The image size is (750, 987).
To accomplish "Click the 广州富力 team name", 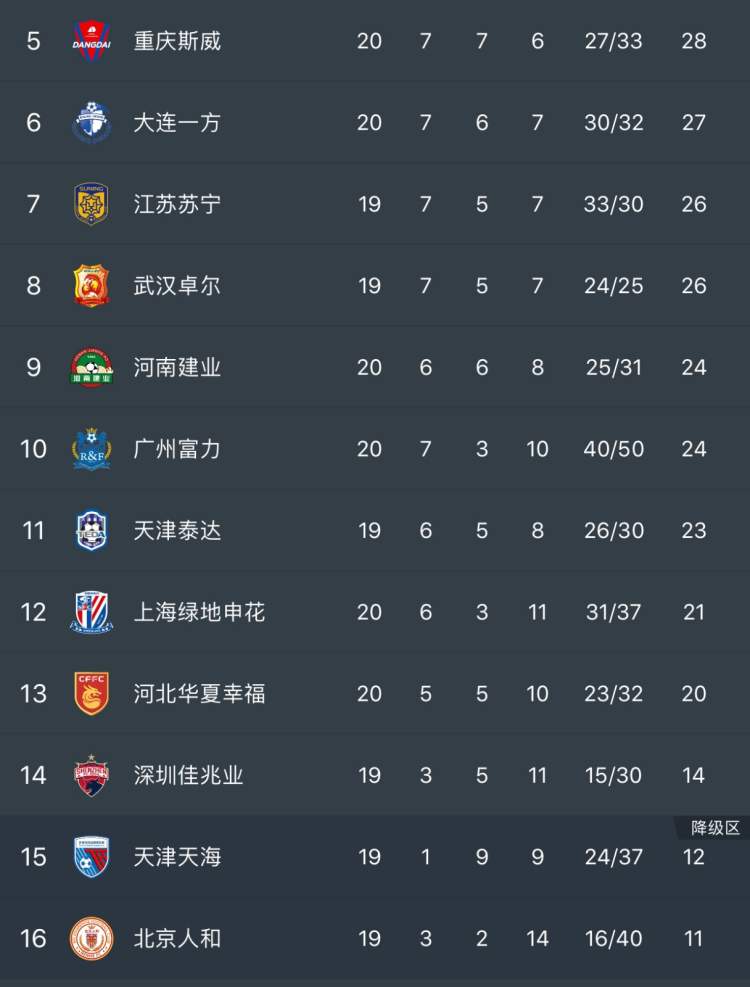I will (177, 449).
